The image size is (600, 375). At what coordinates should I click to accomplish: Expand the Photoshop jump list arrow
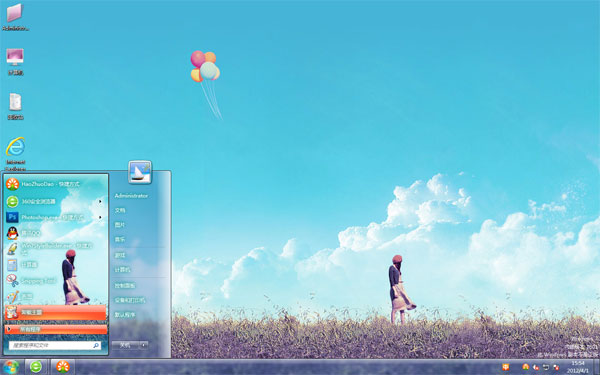(x=100, y=217)
